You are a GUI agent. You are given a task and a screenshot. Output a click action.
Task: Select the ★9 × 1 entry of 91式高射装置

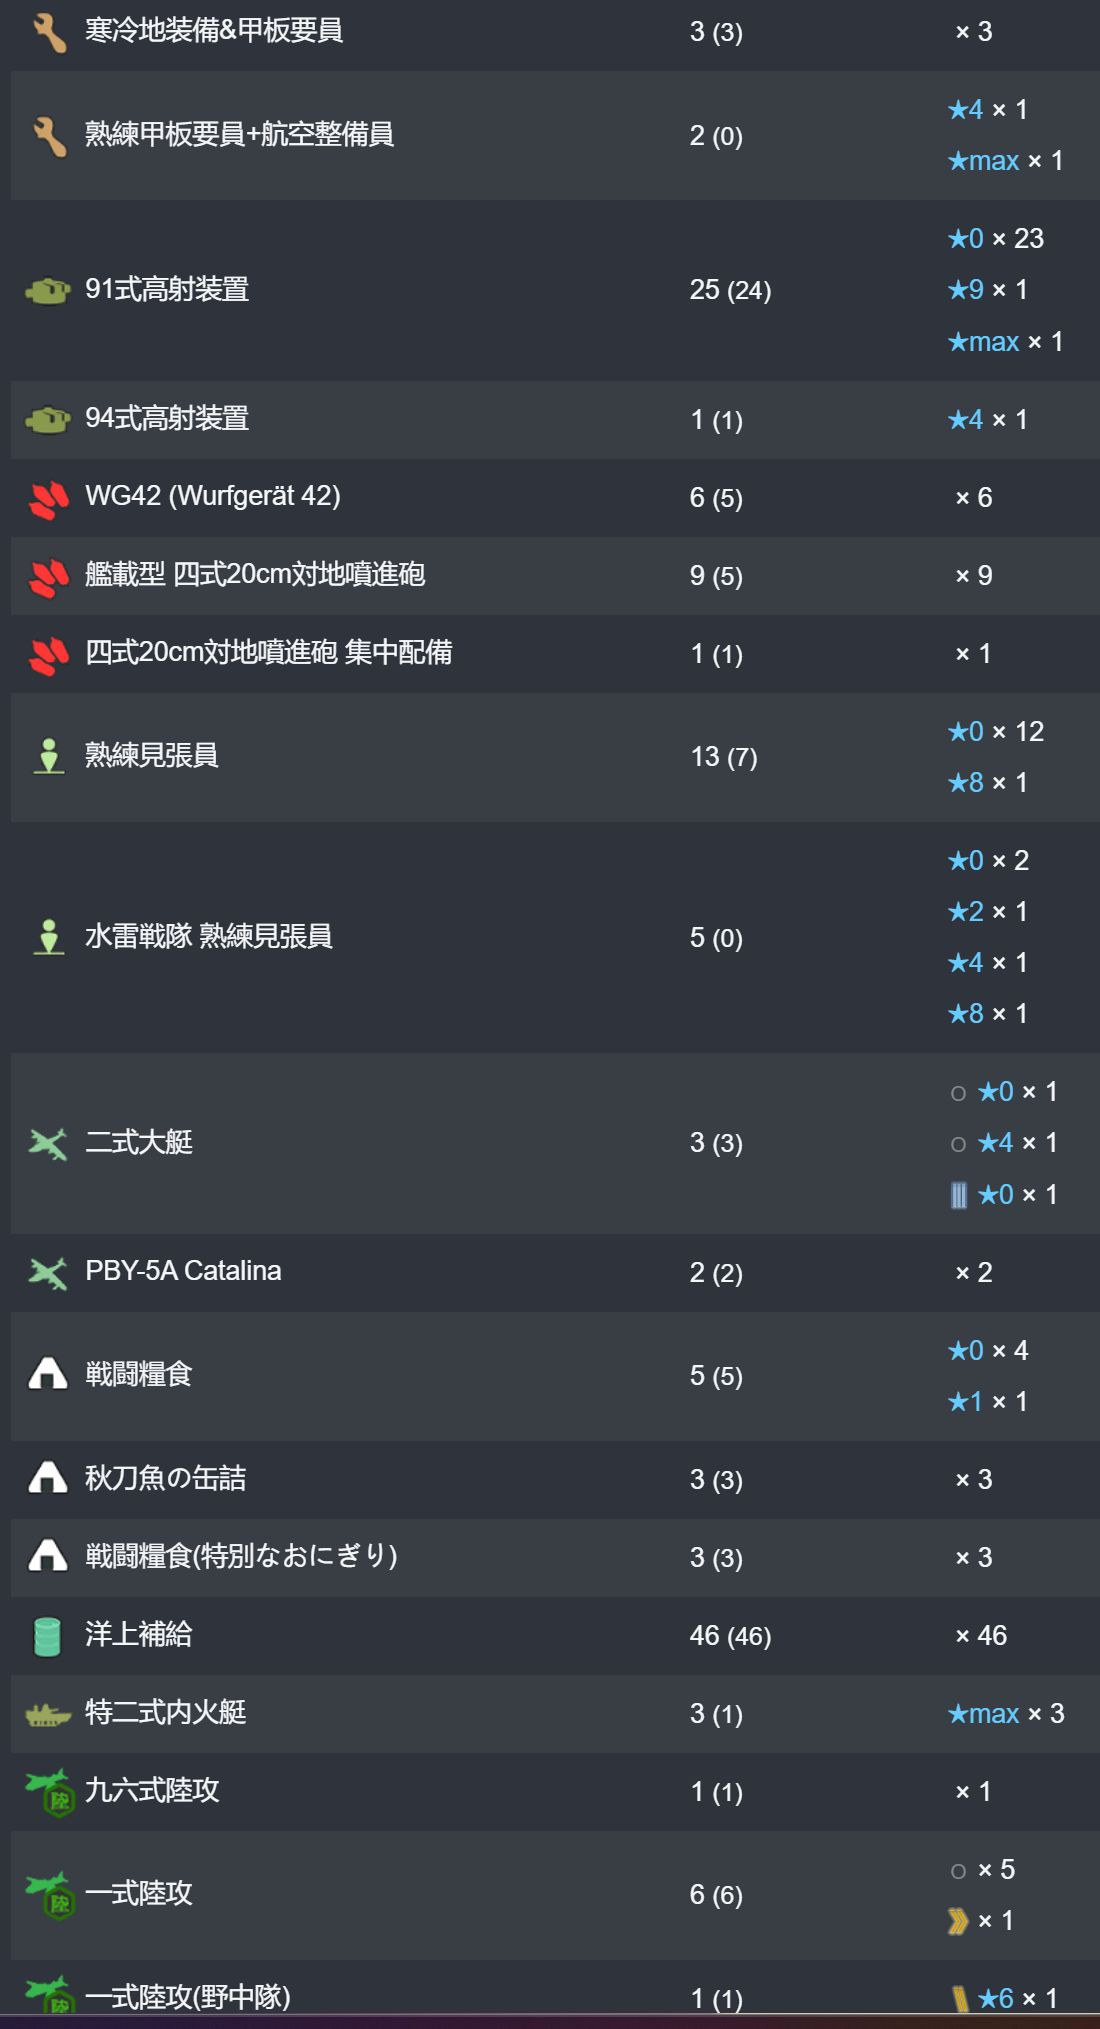point(988,290)
